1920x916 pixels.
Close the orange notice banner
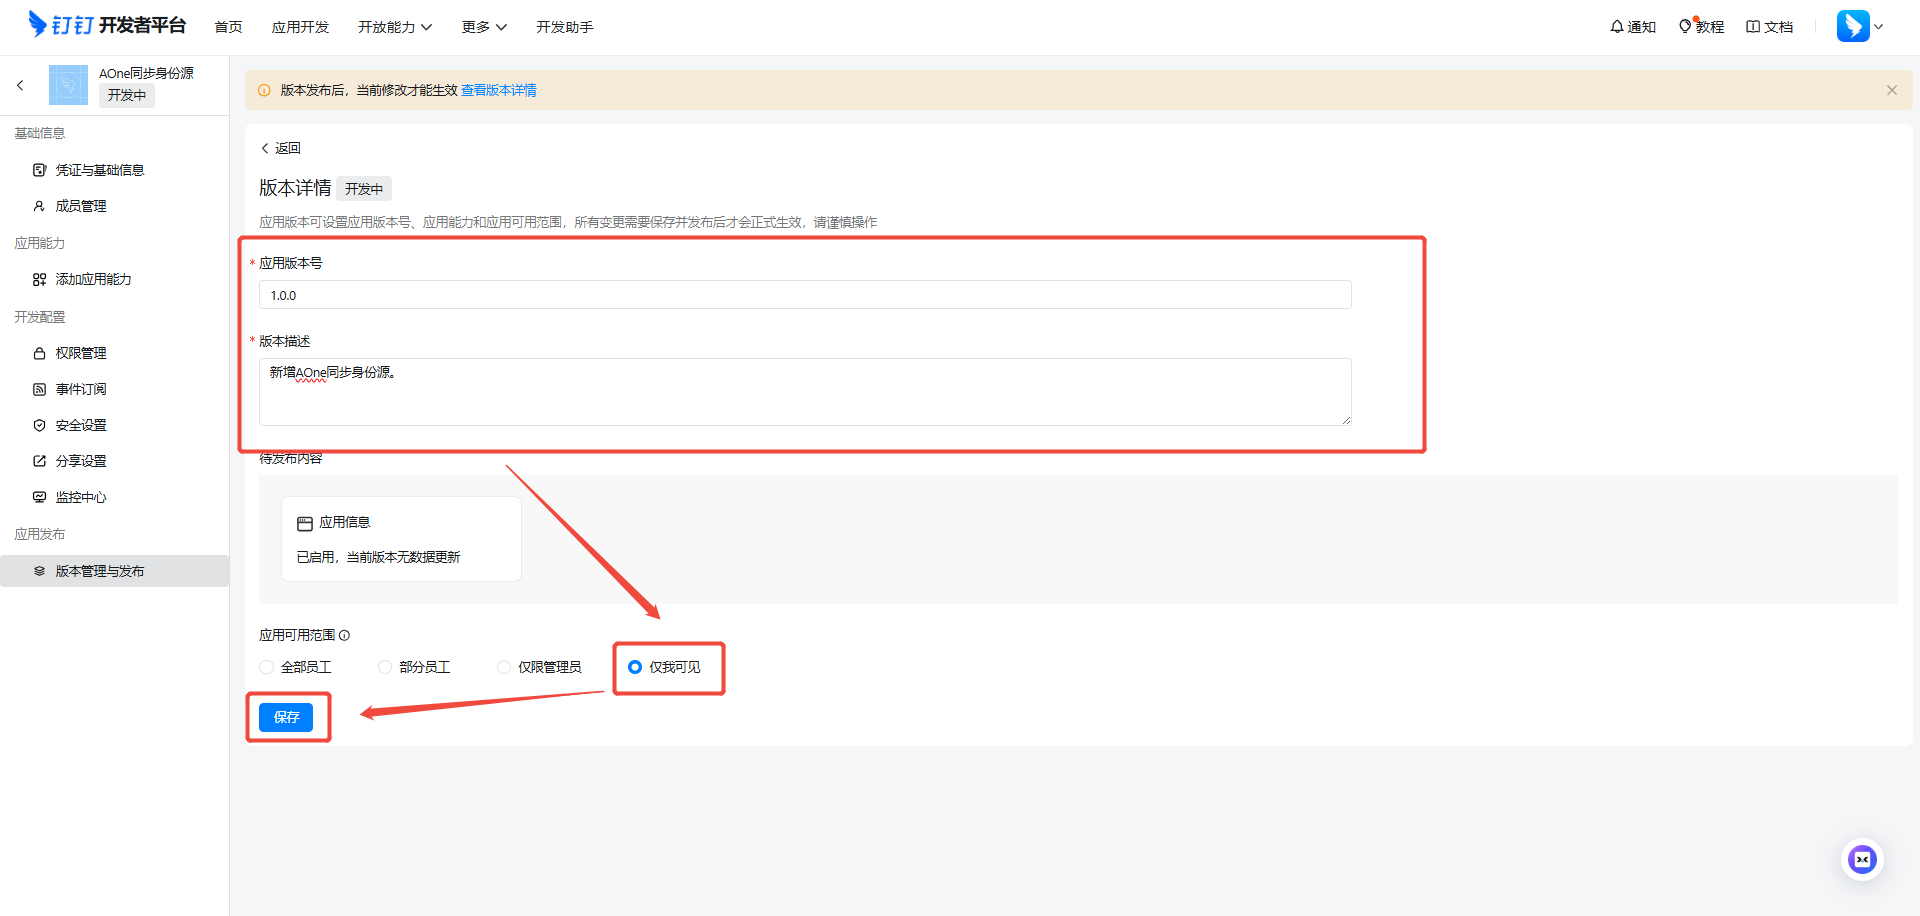[1891, 90]
